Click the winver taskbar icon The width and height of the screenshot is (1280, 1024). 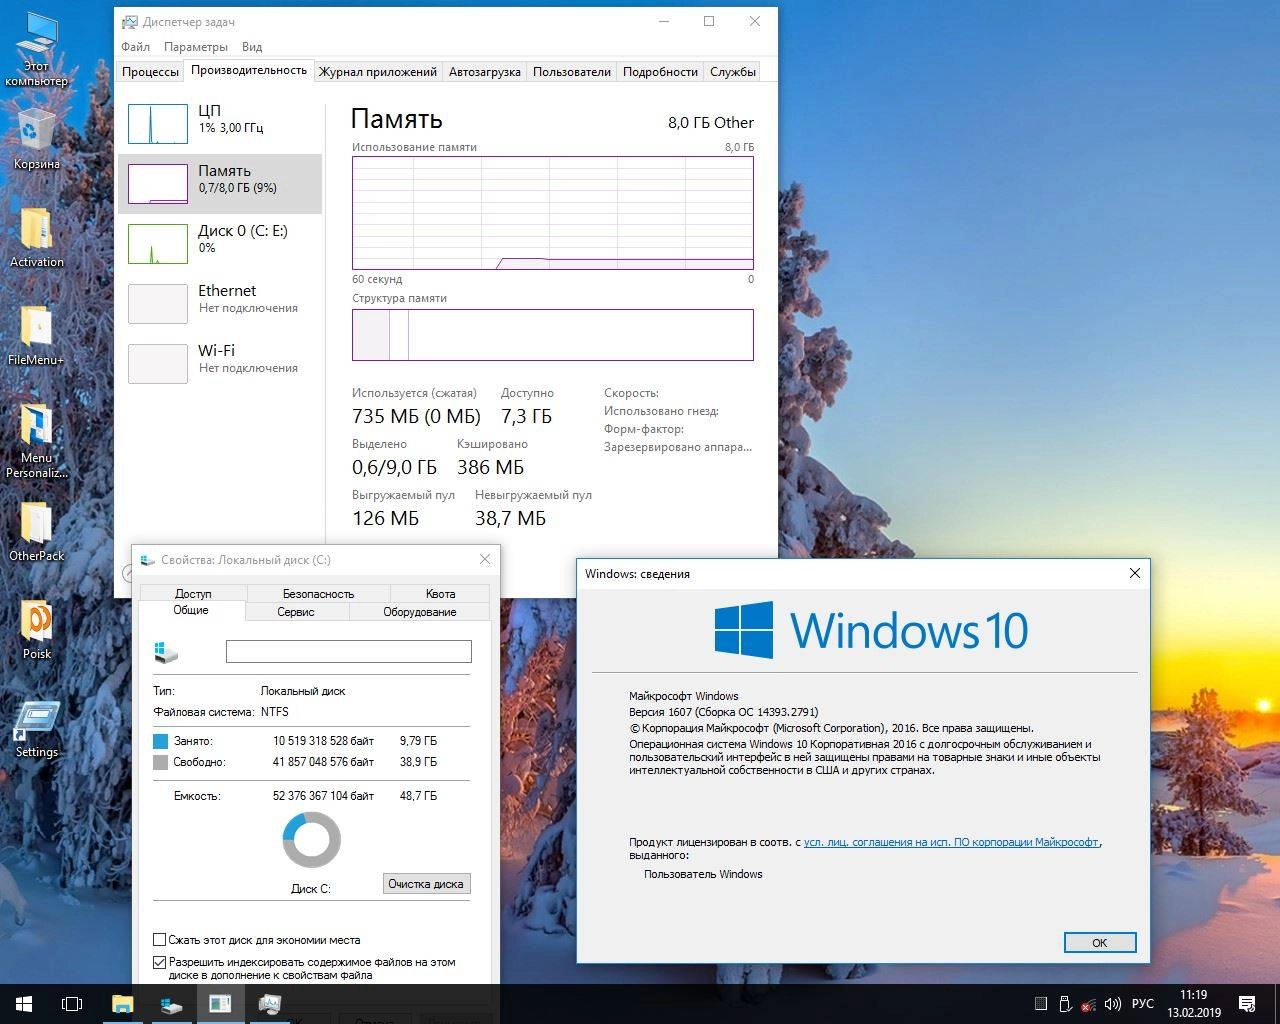pyautogui.click(x=220, y=1004)
